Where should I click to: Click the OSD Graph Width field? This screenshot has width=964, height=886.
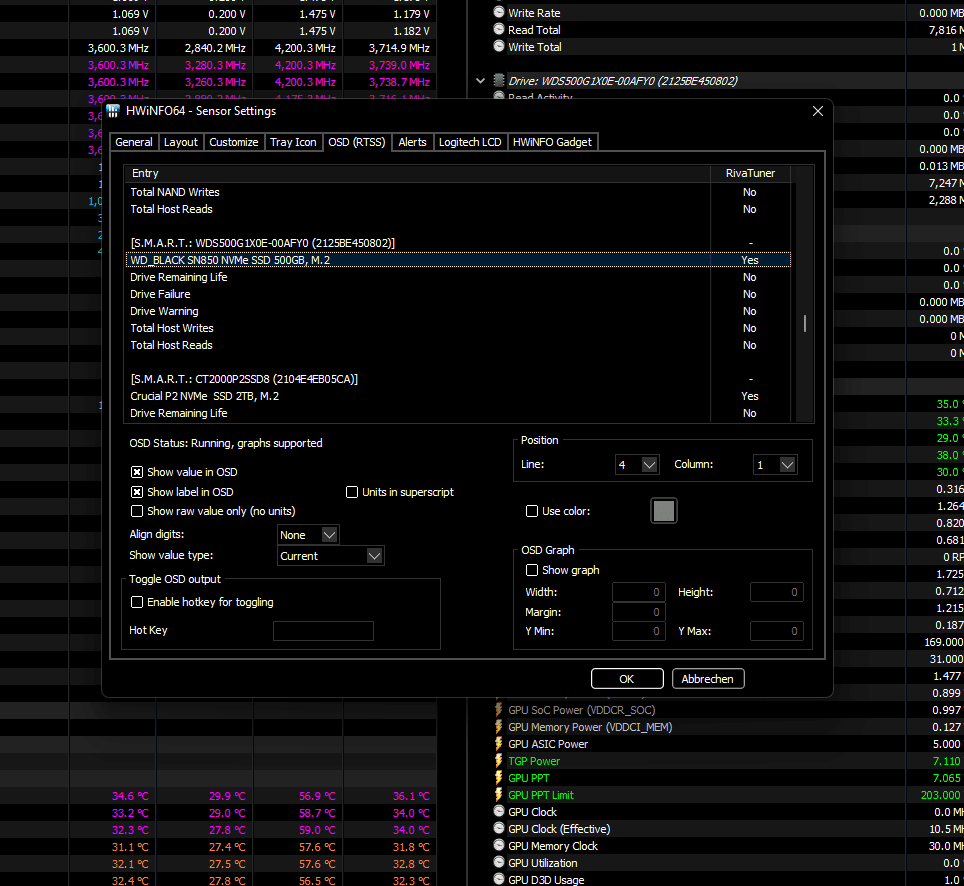click(x=639, y=592)
